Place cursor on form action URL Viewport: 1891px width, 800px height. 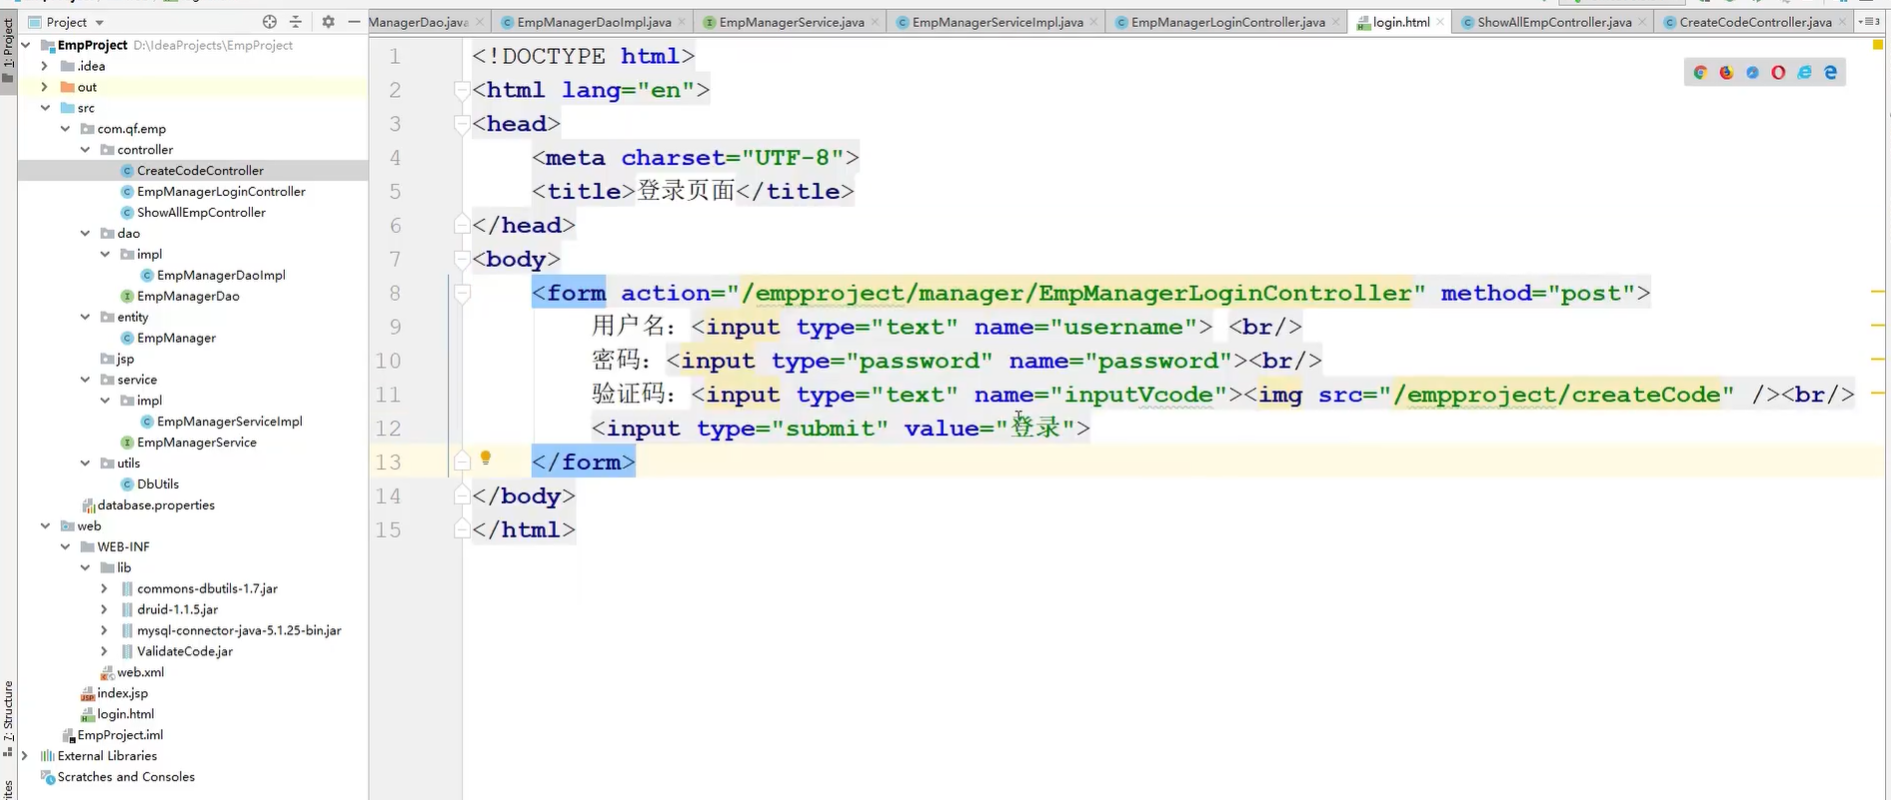[x=1076, y=293]
